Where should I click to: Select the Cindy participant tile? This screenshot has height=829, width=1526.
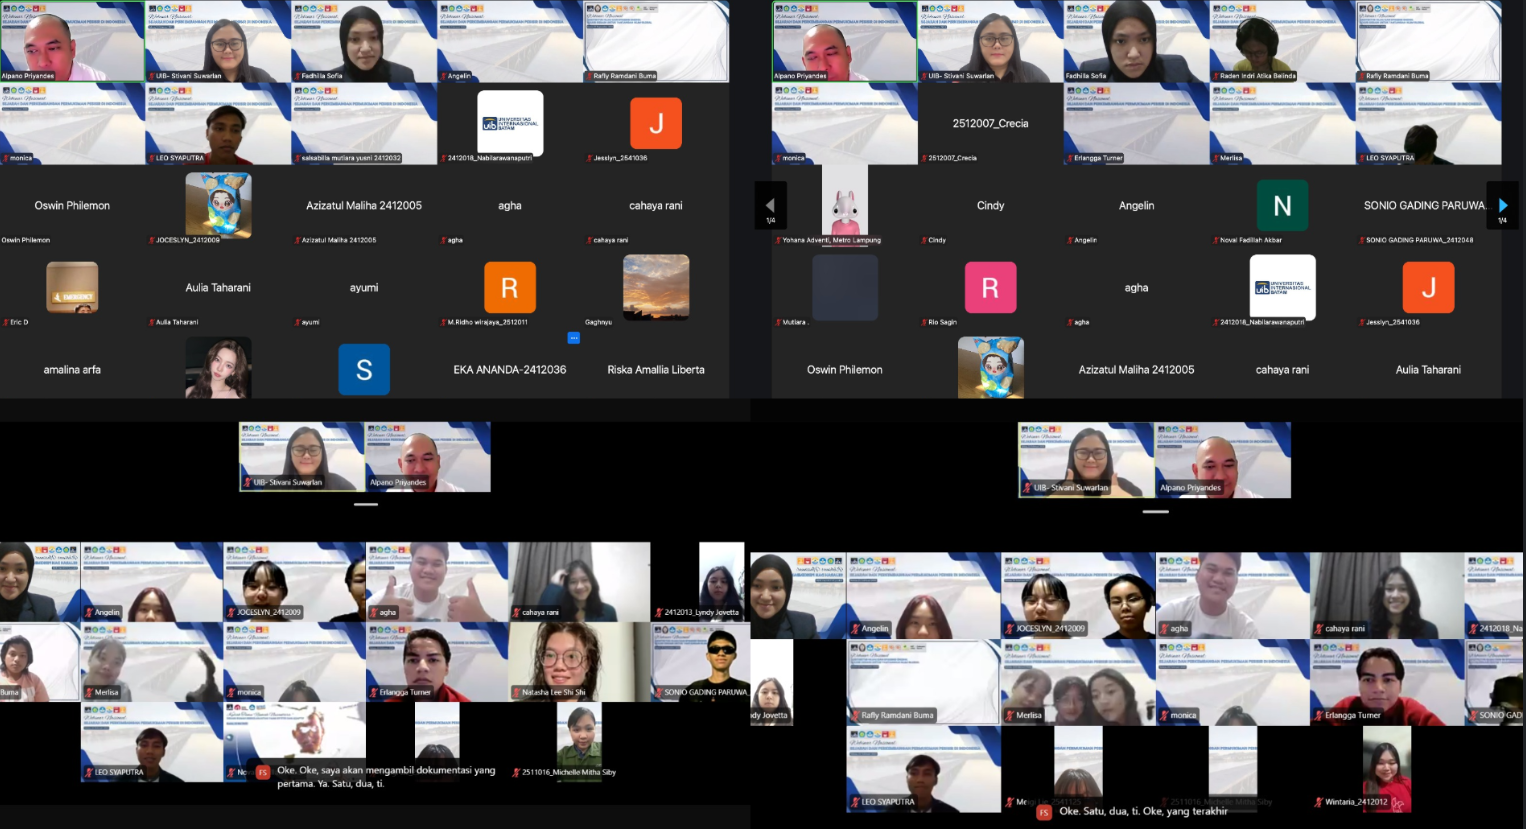coord(990,206)
